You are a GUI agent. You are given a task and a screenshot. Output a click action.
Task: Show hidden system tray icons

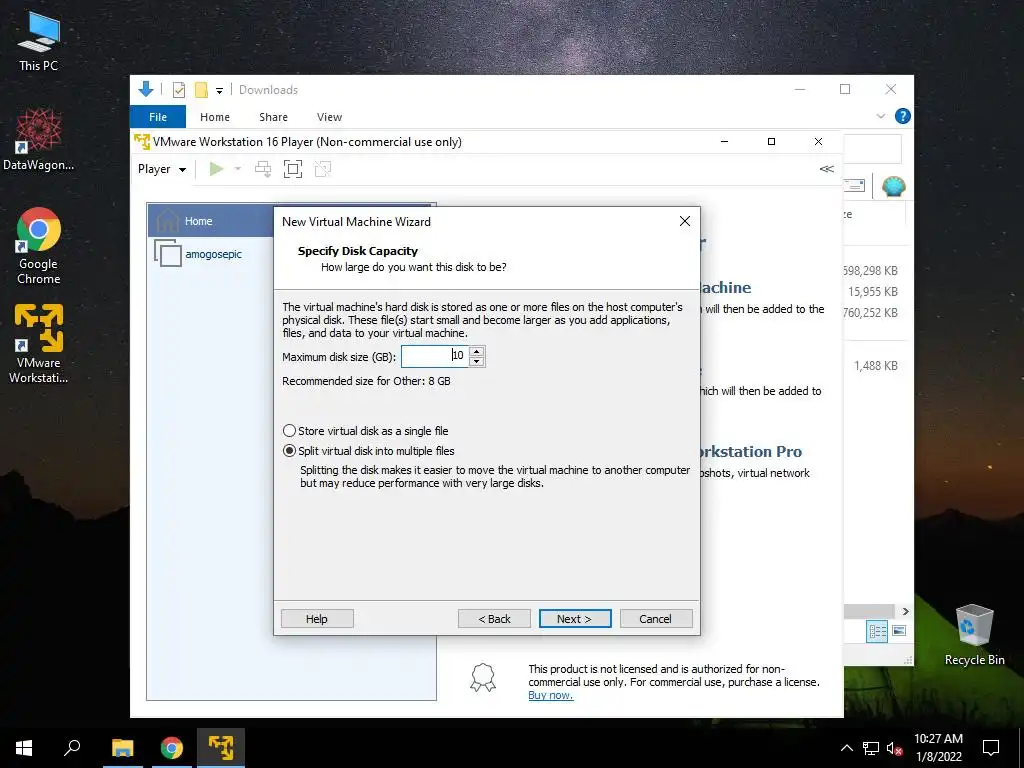point(846,748)
